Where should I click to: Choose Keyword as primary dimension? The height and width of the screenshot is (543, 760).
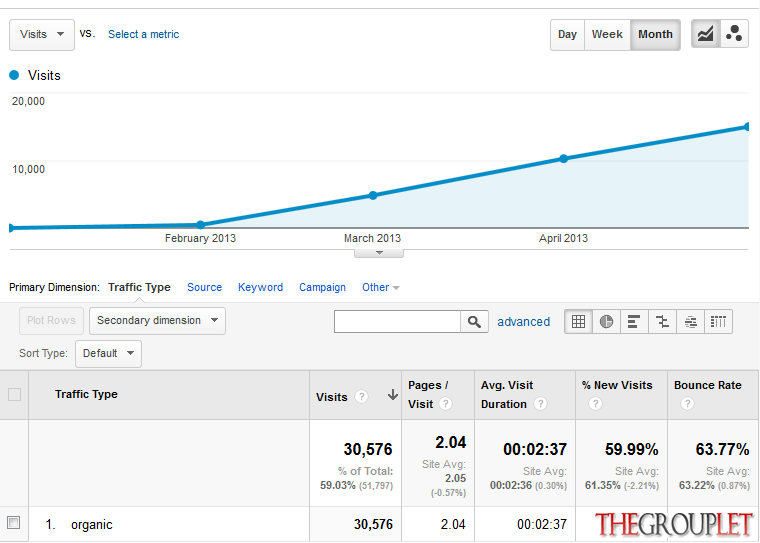coord(260,287)
